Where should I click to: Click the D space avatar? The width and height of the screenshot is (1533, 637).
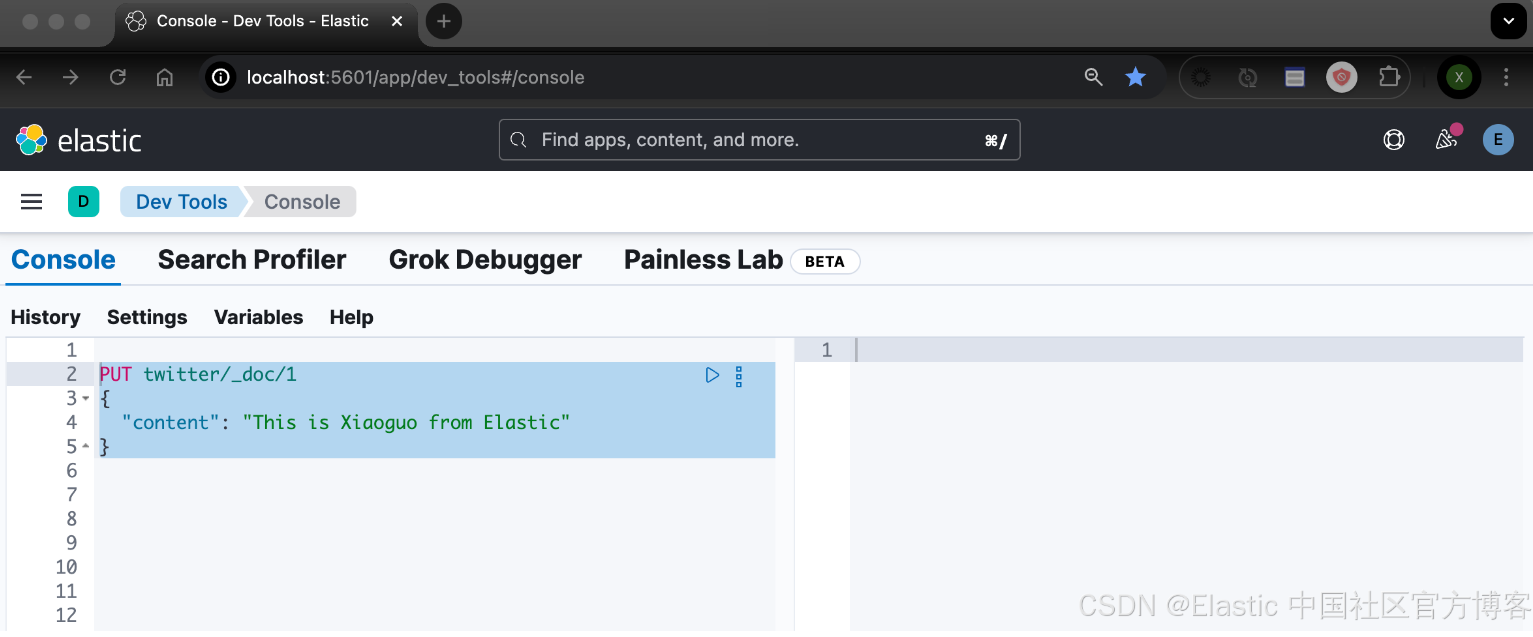83,202
